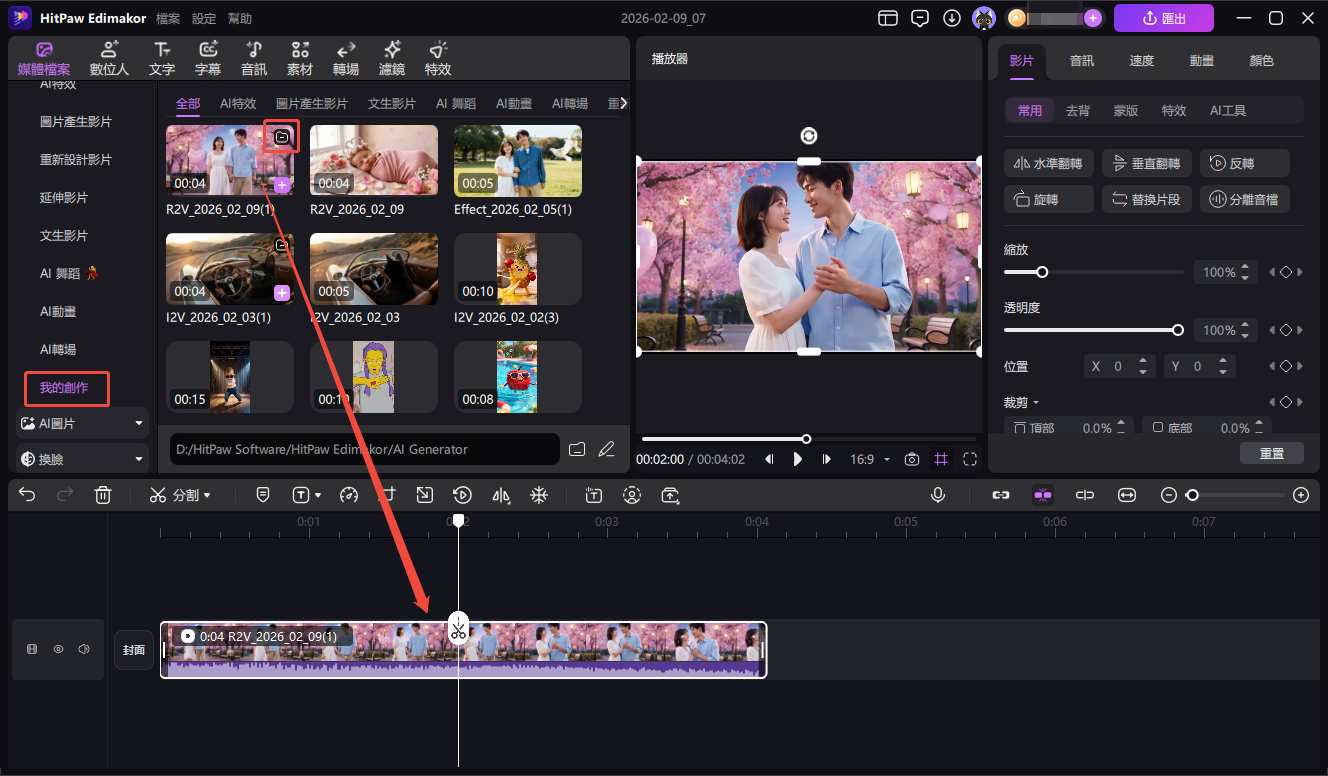Click the speed gauge icon in timeline toolbar

(348, 495)
